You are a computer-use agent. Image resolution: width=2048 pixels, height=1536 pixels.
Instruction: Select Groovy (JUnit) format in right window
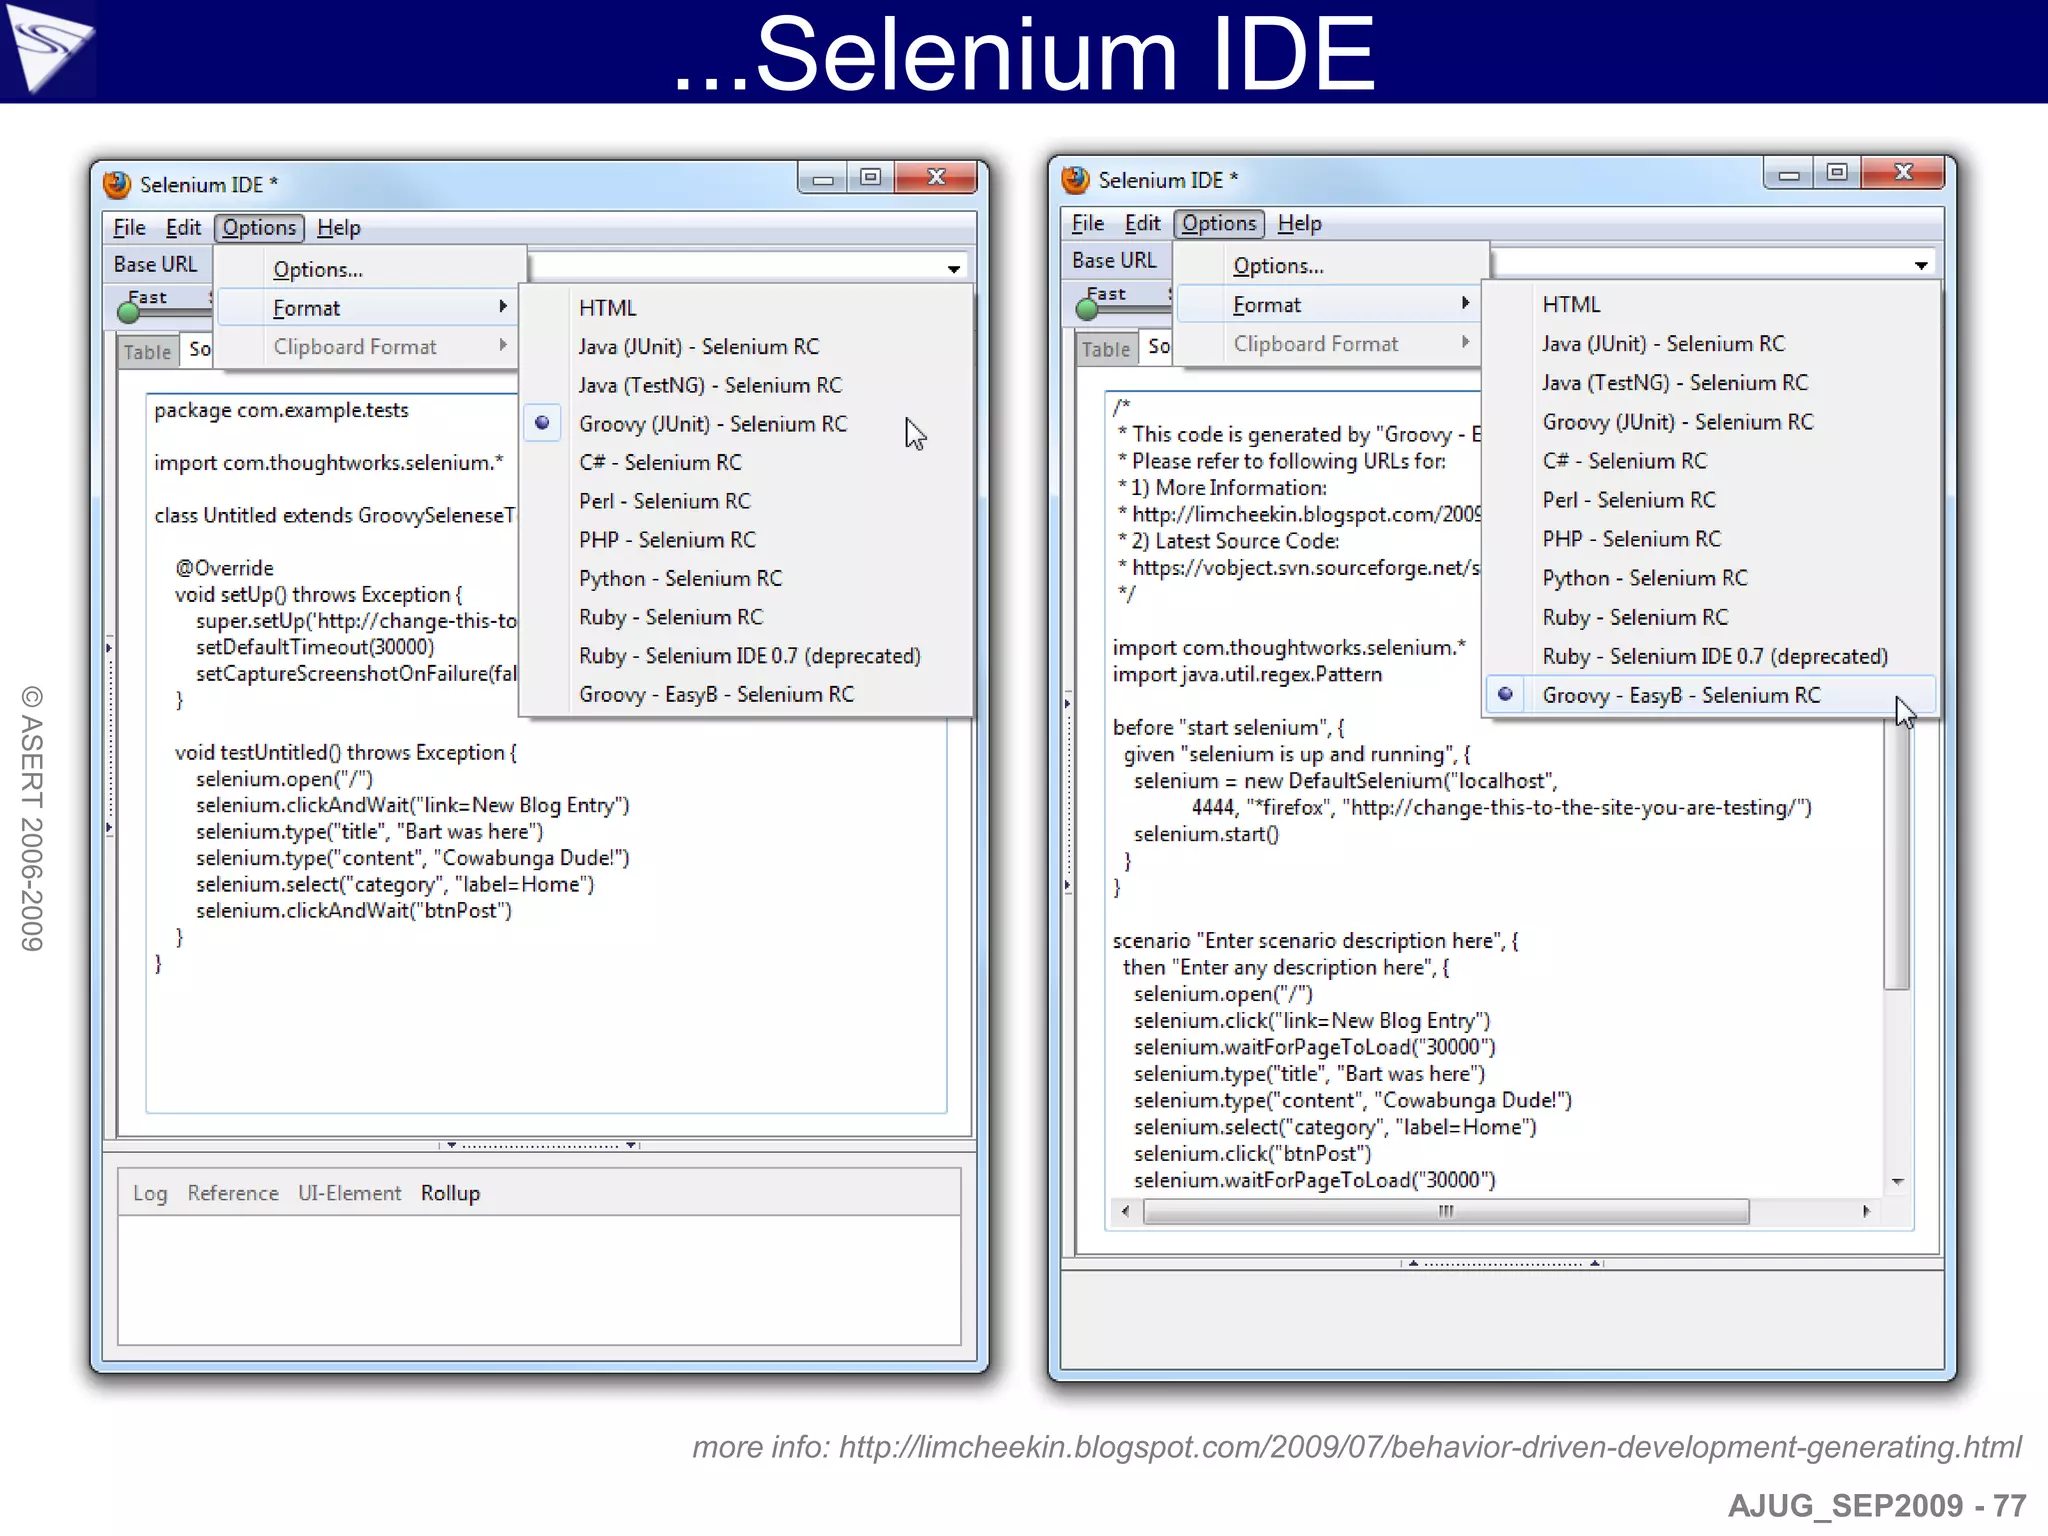pyautogui.click(x=1711, y=422)
